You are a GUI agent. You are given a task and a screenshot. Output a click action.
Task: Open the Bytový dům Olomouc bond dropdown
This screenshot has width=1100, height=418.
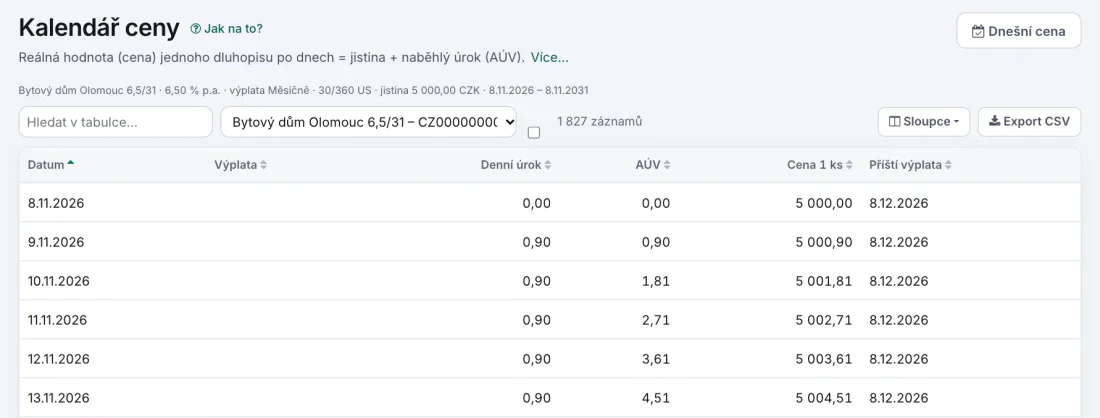pos(368,122)
